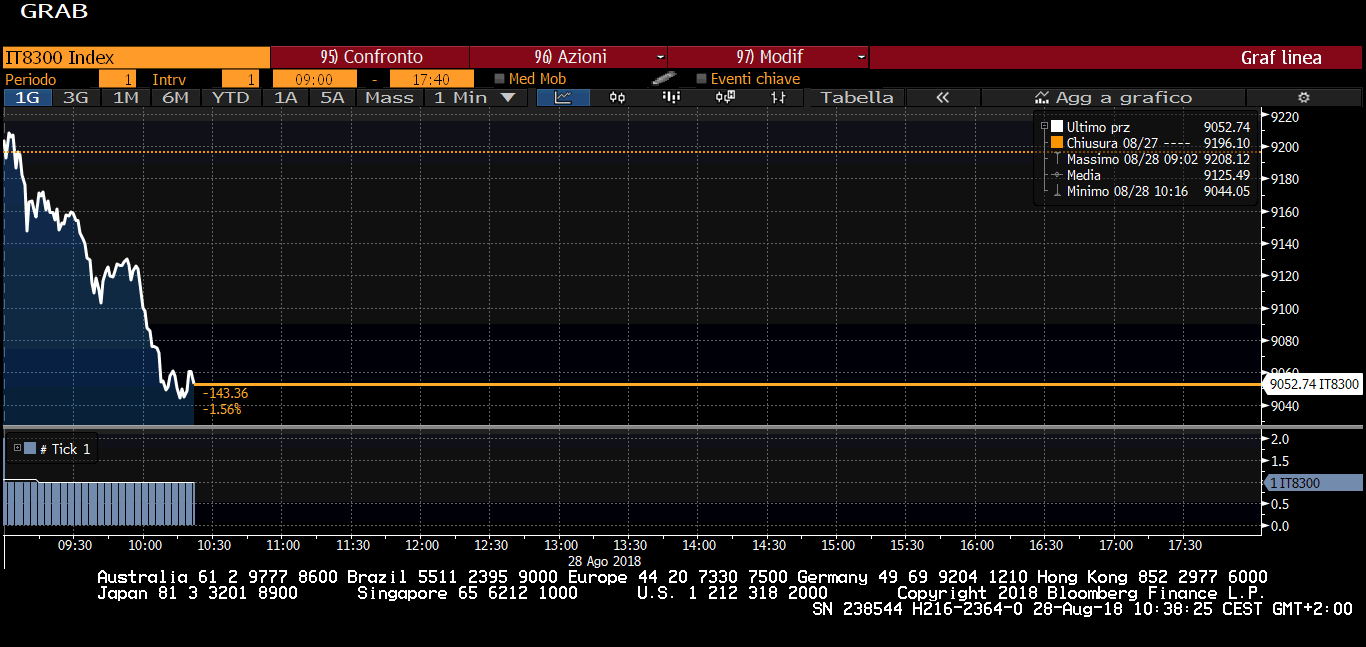
Task: Collapse the Ultimo prz legend tree
Action: pyautogui.click(x=1045, y=127)
